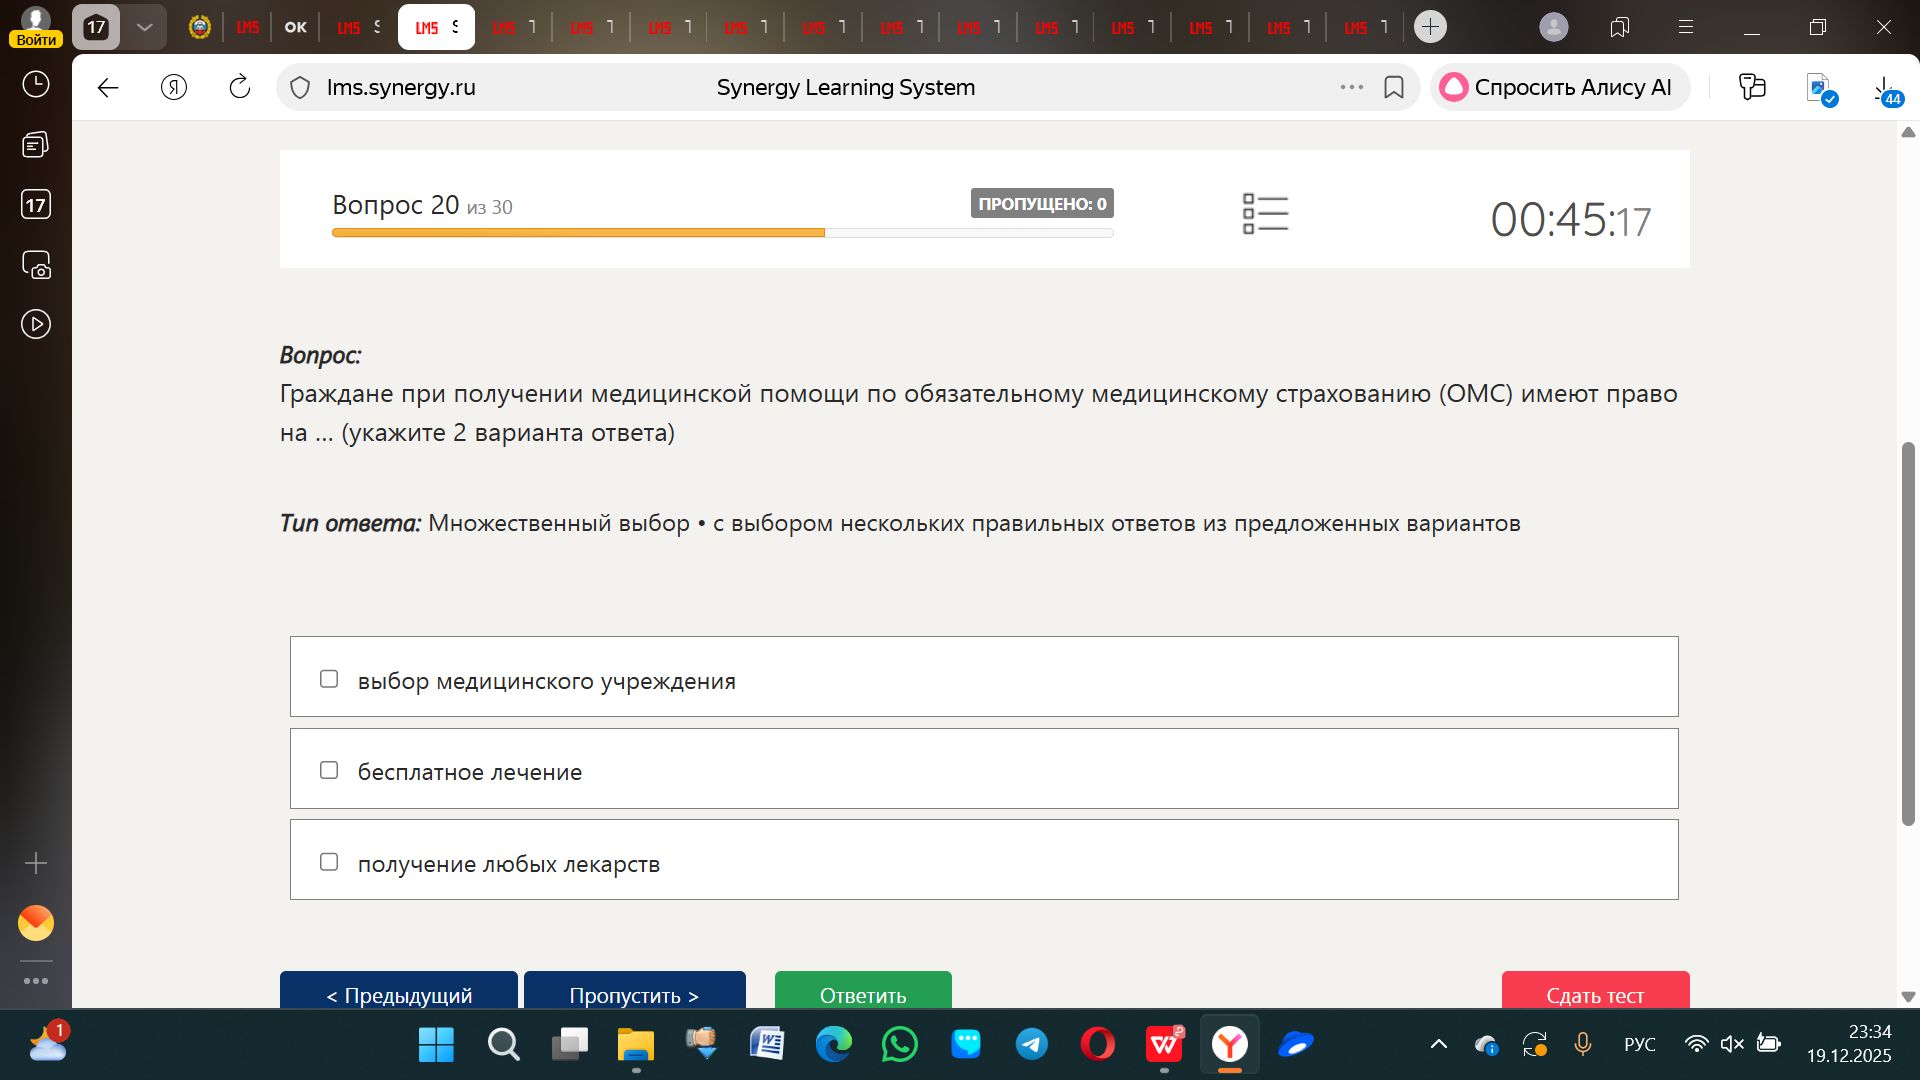This screenshot has width=1920, height=1080.
Task: Open the downloads icon showing 44
Action: coord(1887,91)
